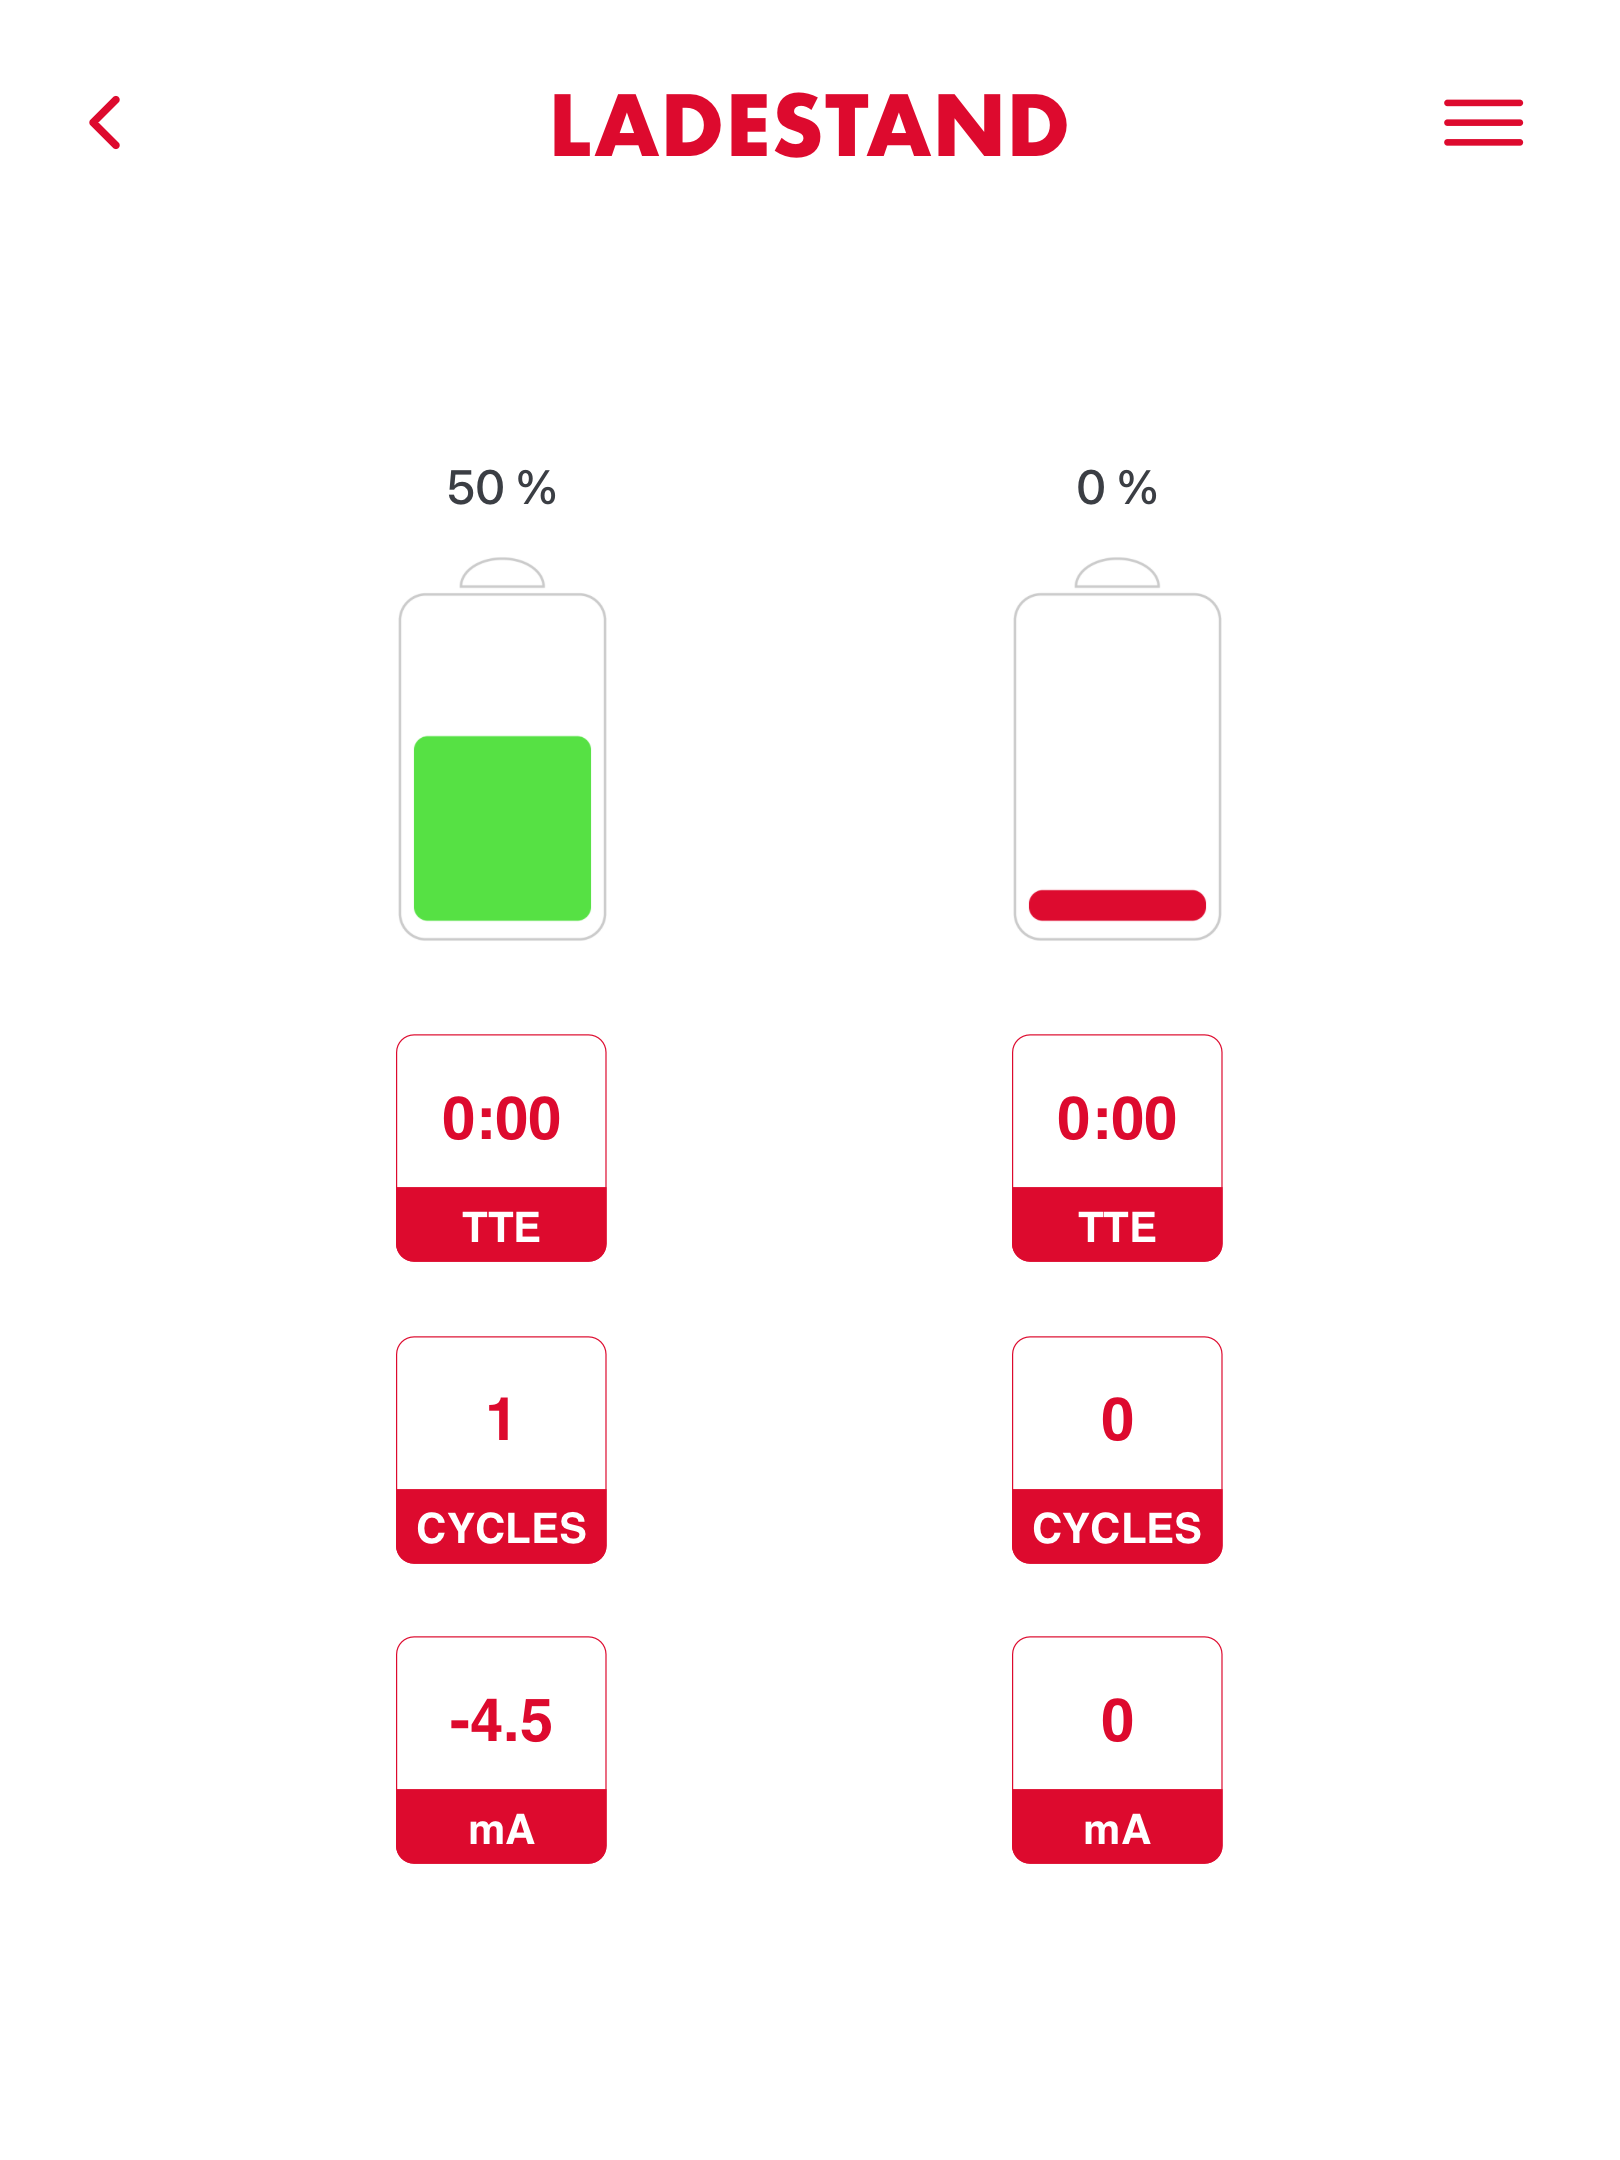This screenshot has height=2160, width=1620.
Task: Select the 50 % charge label
Action: pos(501,488)
